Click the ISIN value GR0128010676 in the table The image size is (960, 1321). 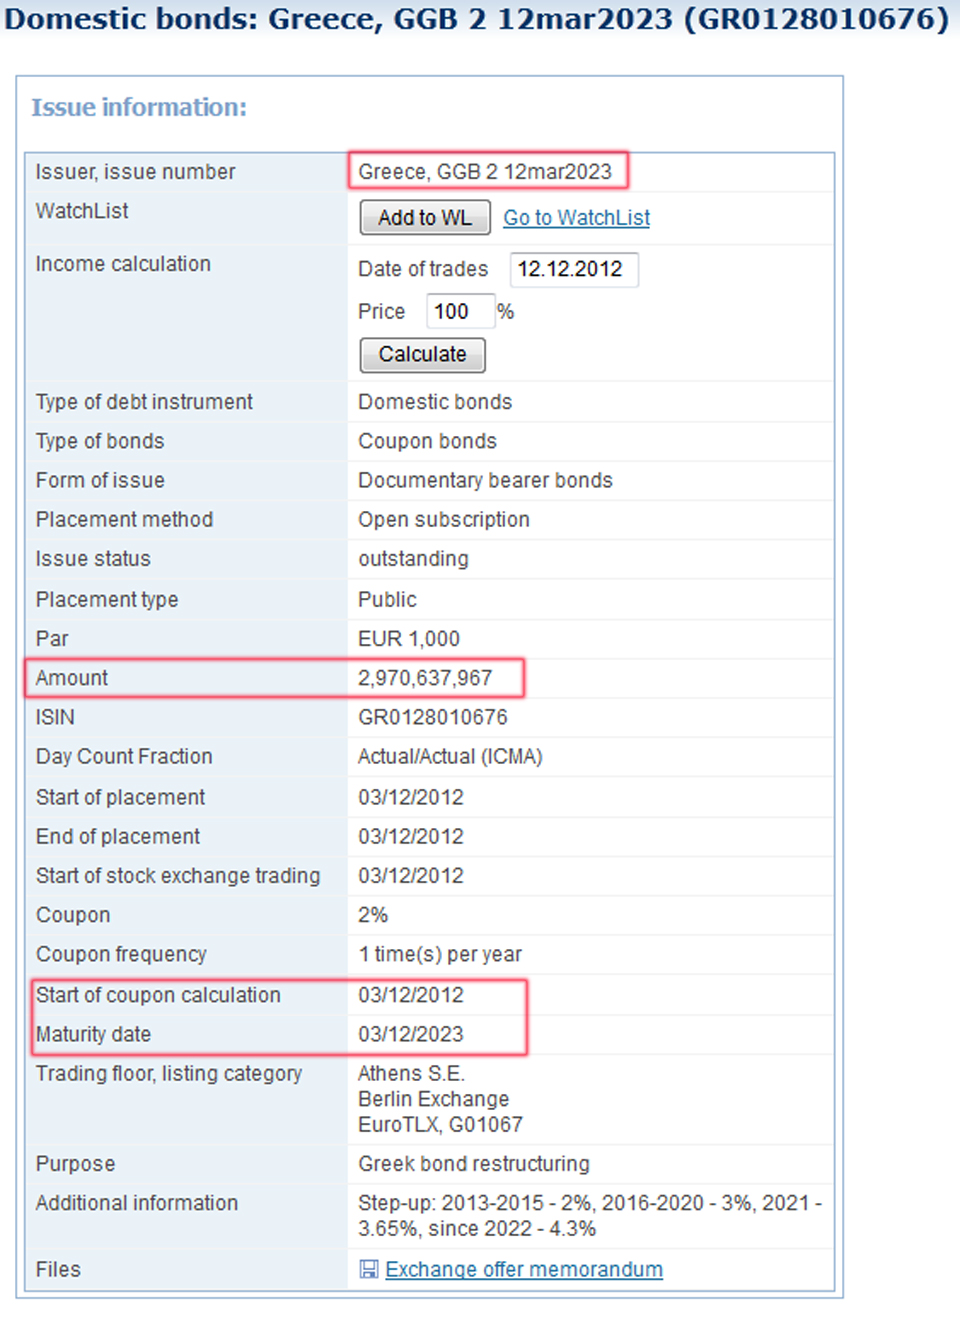point(432,717)
